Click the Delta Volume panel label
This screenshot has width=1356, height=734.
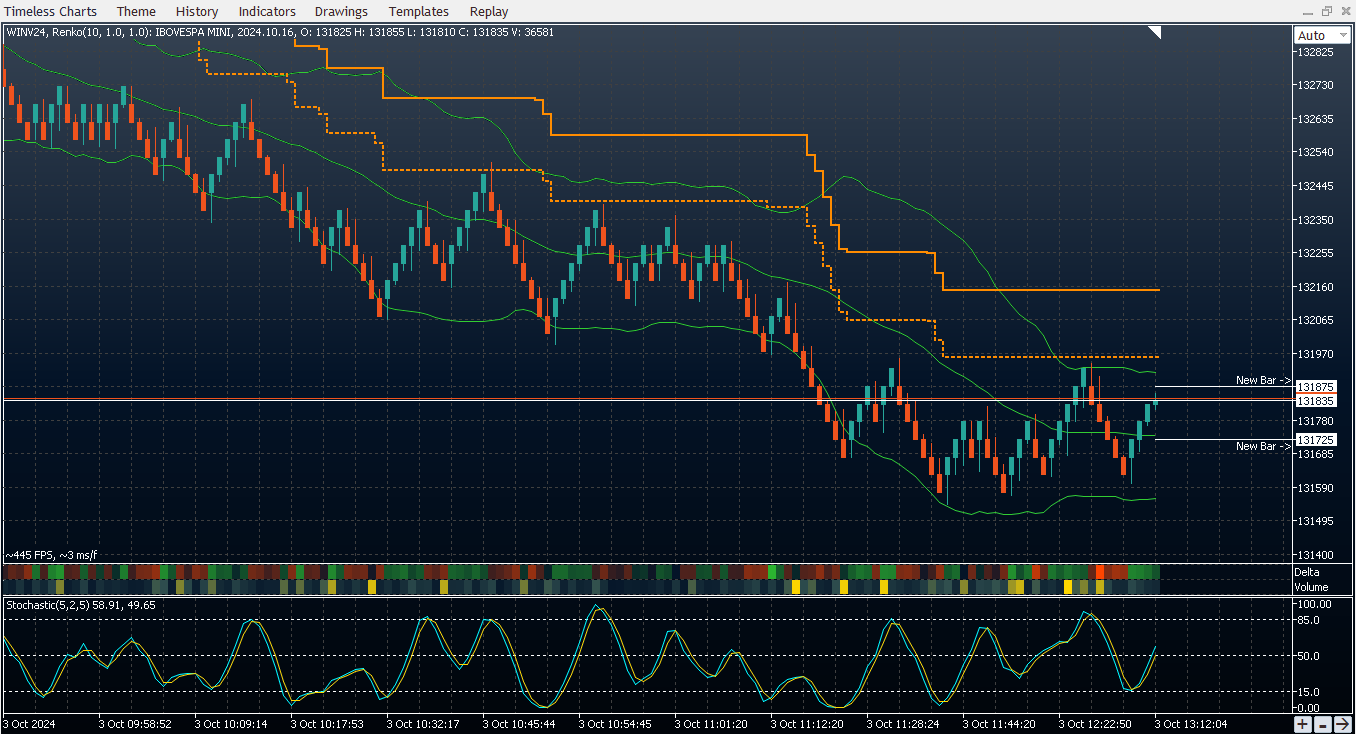1312,580
